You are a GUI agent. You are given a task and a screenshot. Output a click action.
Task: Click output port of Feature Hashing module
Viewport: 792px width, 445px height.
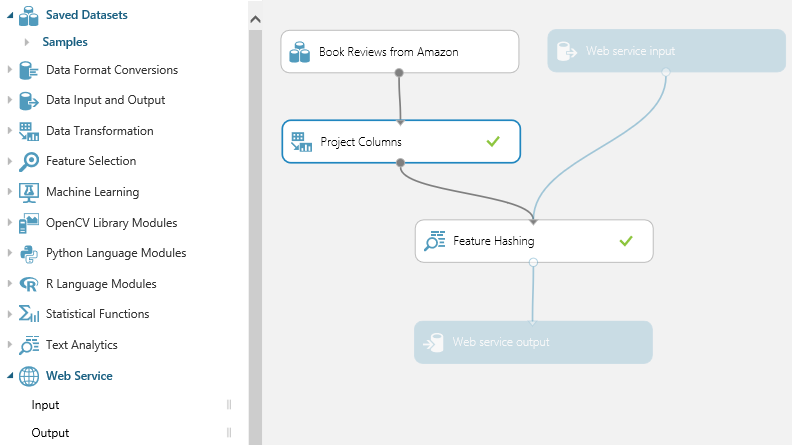click(533, 262)
